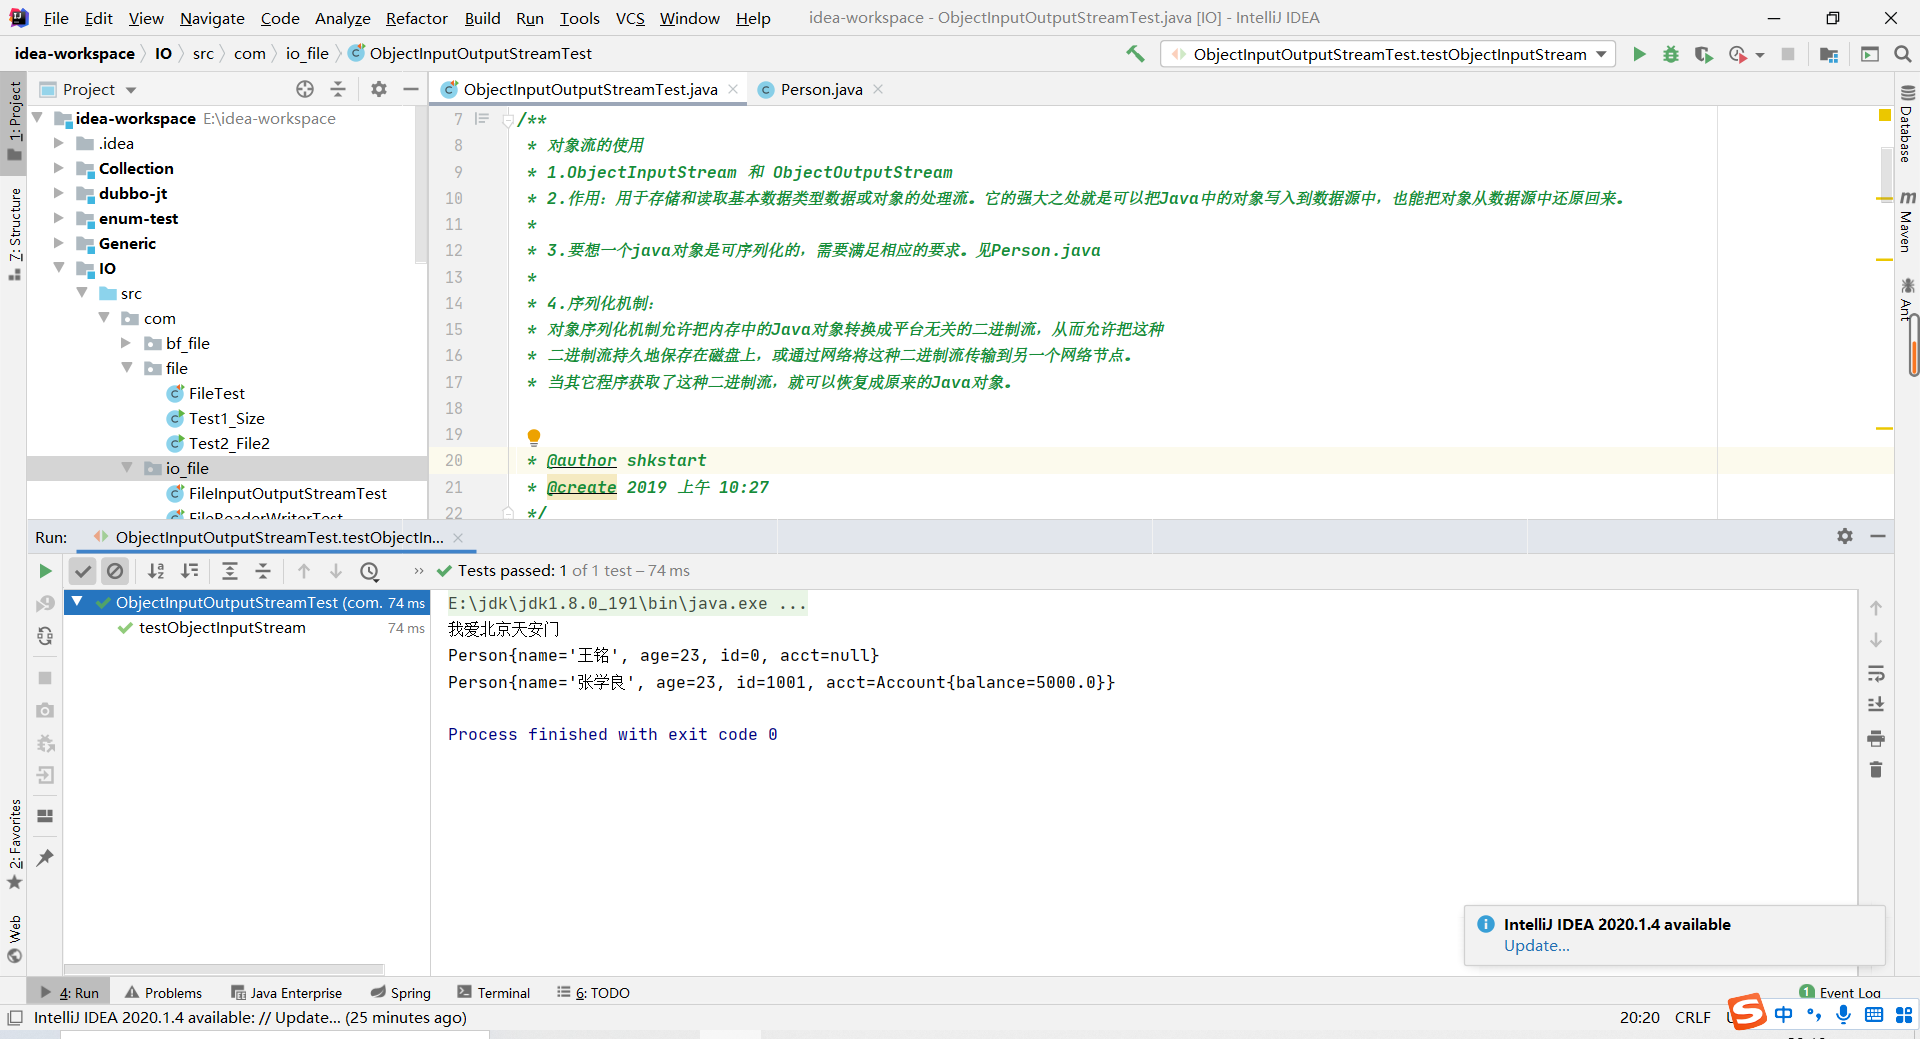Click the intention lightbulb in editor
Viewport: 1920px width, 1039px height.
coord(534,437)
